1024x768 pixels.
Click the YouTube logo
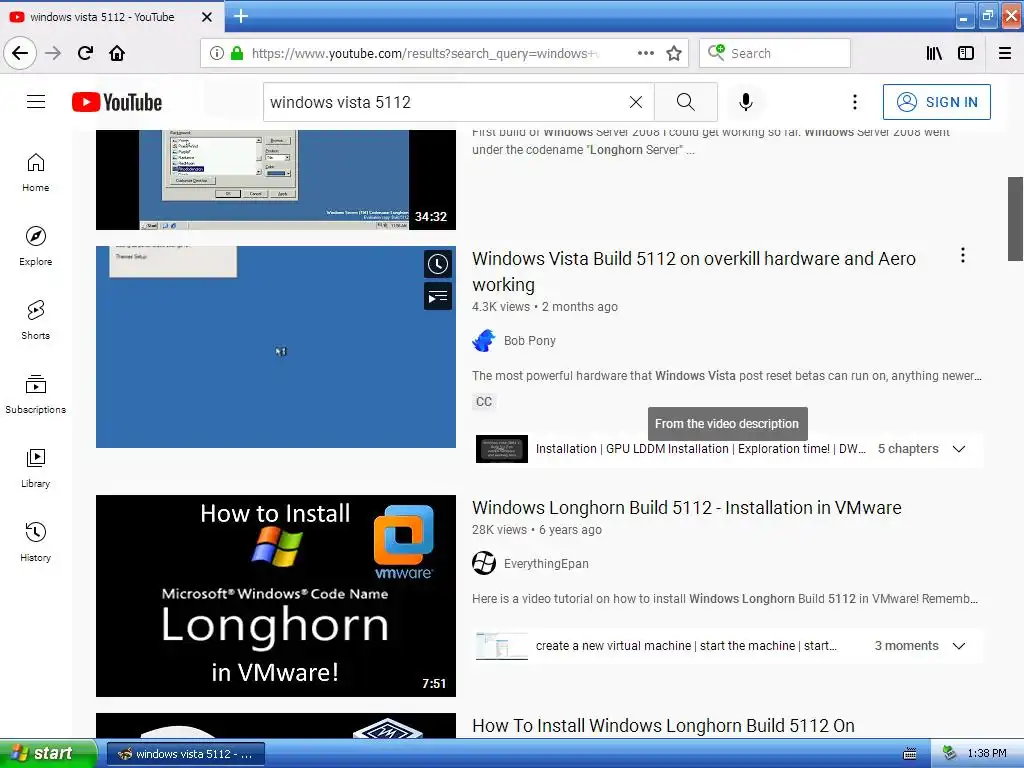[117, 102]
